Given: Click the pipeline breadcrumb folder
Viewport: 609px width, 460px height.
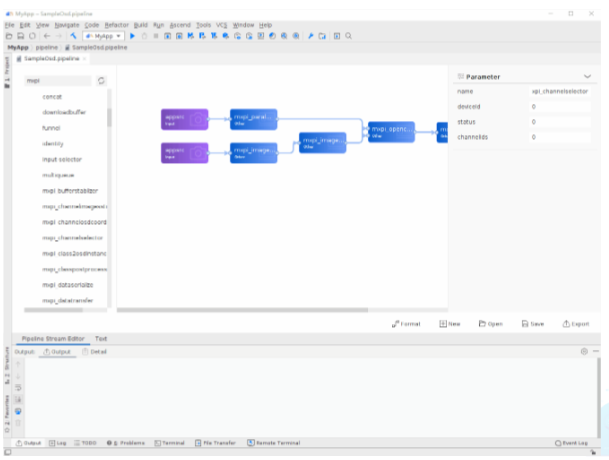Looking at the screenshot, I should click(47, 47).
